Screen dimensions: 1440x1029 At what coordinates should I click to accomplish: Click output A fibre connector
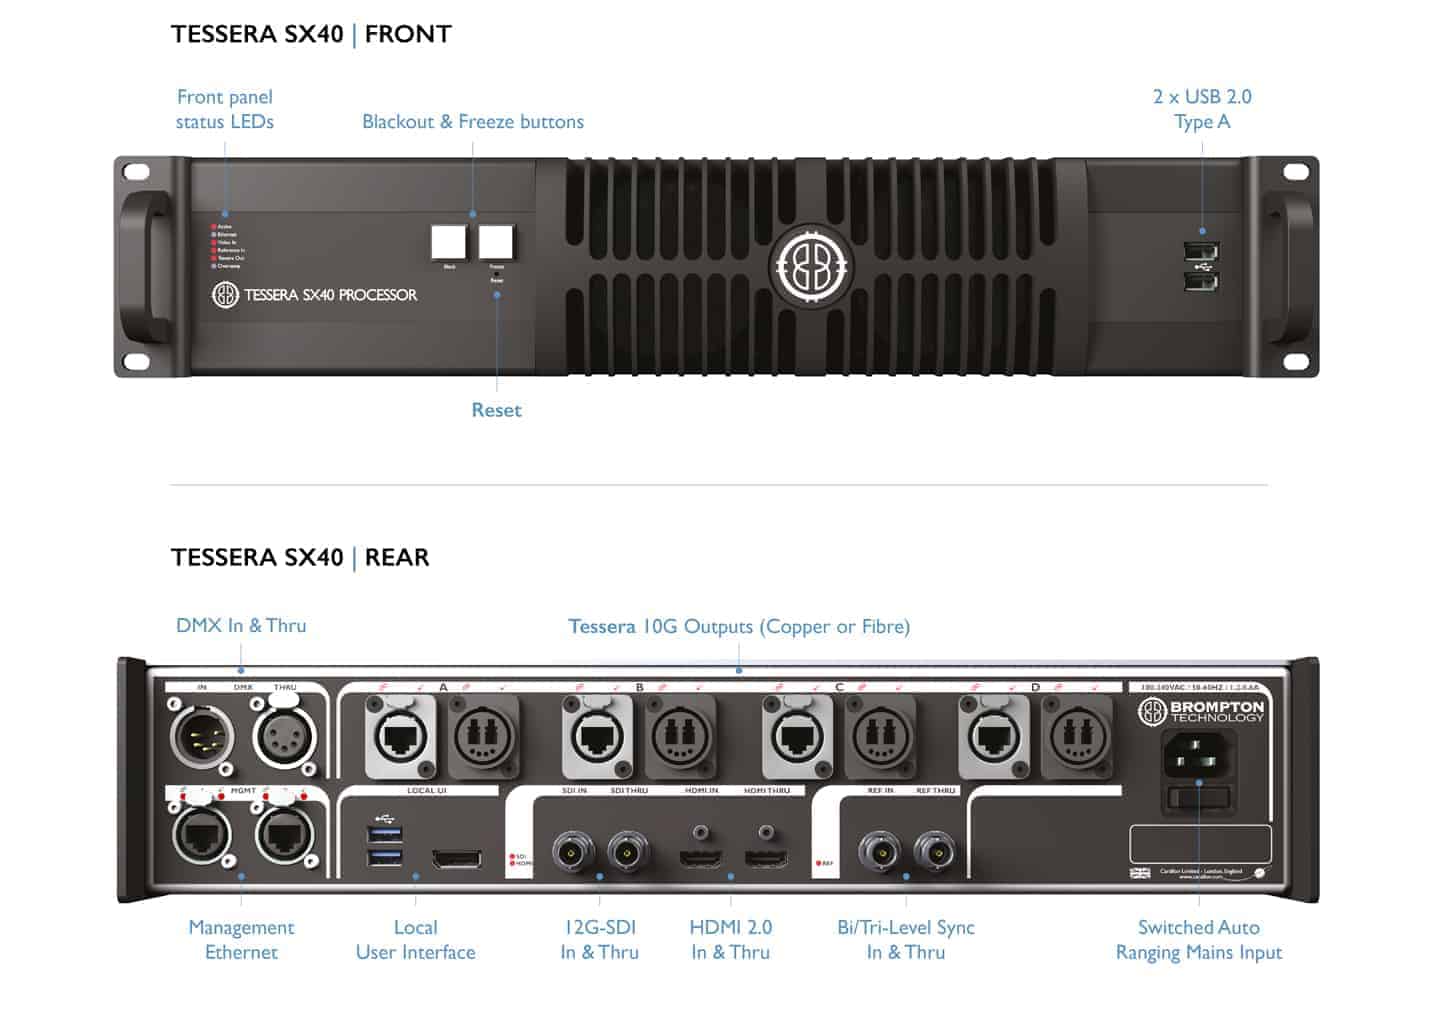point(484,738)
